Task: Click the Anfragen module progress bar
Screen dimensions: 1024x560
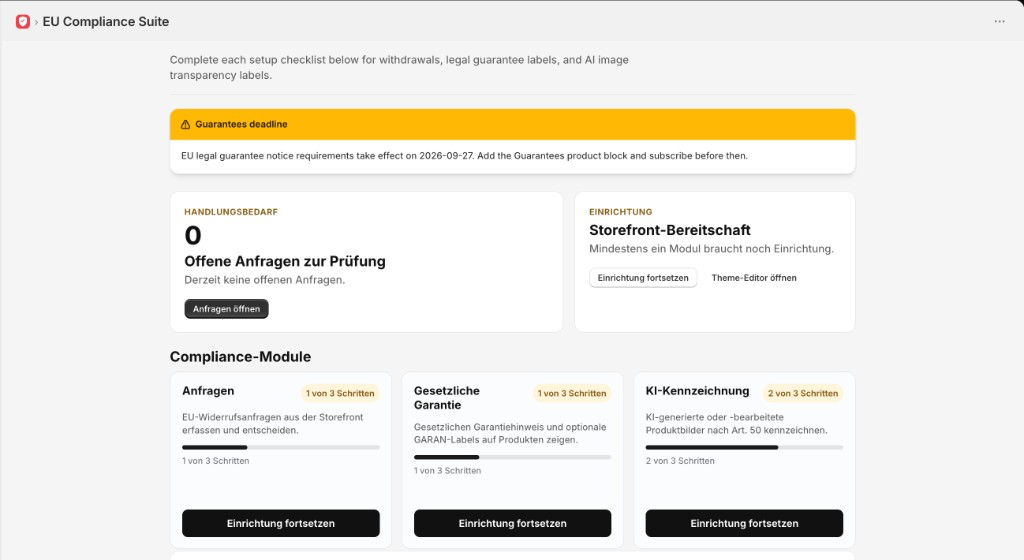Action: (x=281, y=447)
